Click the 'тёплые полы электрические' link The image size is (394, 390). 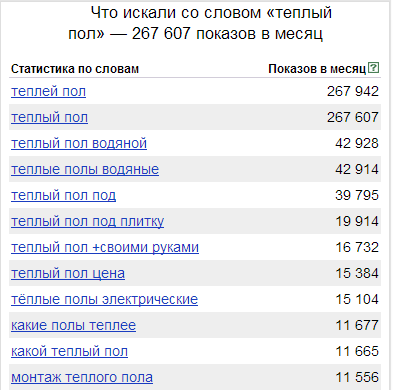[104, 299]
